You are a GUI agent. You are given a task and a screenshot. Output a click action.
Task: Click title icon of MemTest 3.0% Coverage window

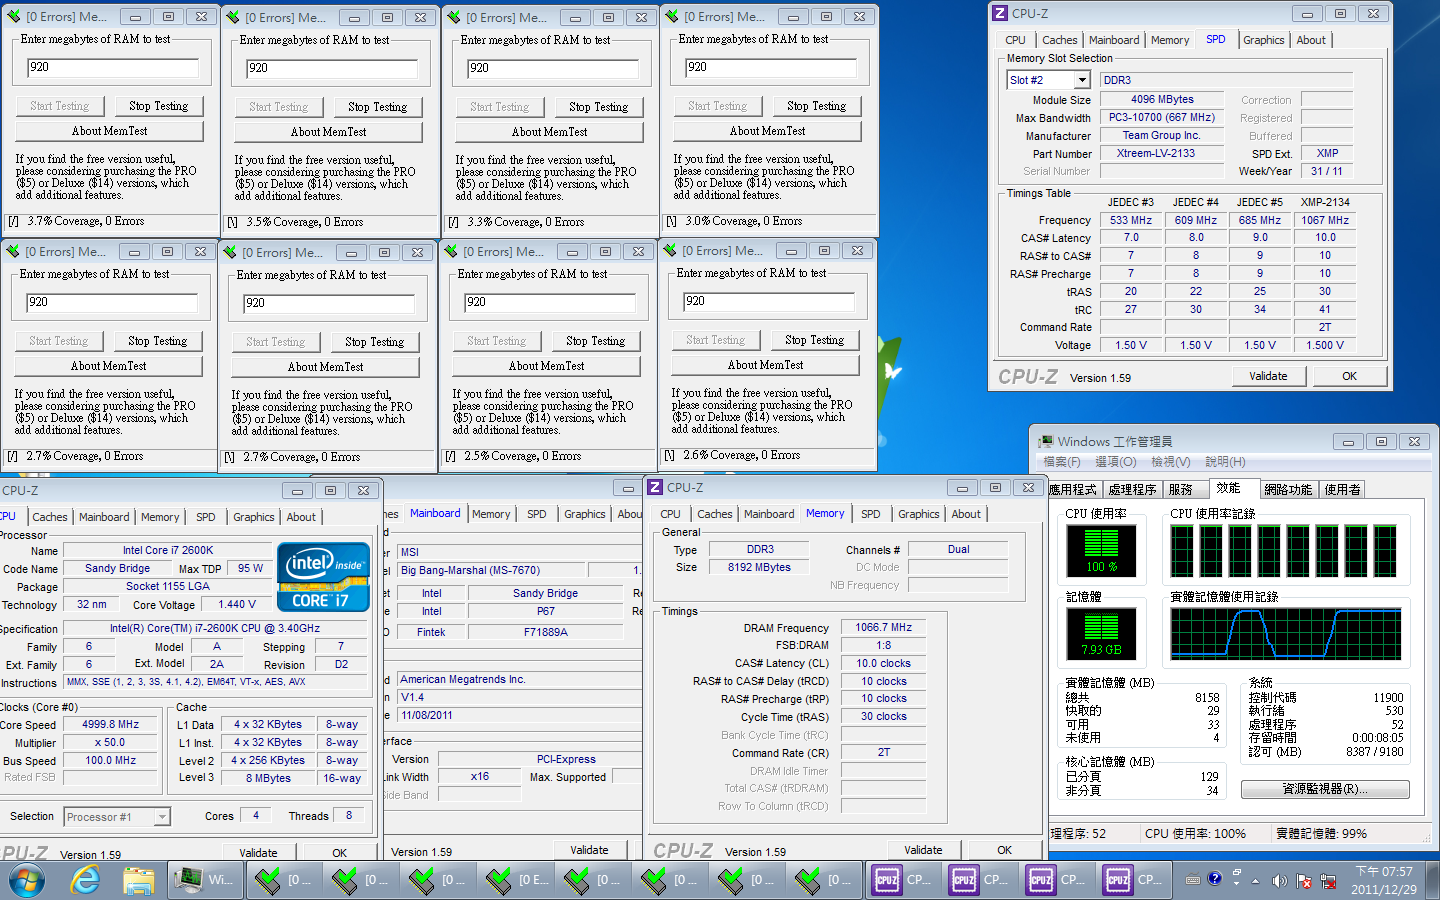coord(672,16)
